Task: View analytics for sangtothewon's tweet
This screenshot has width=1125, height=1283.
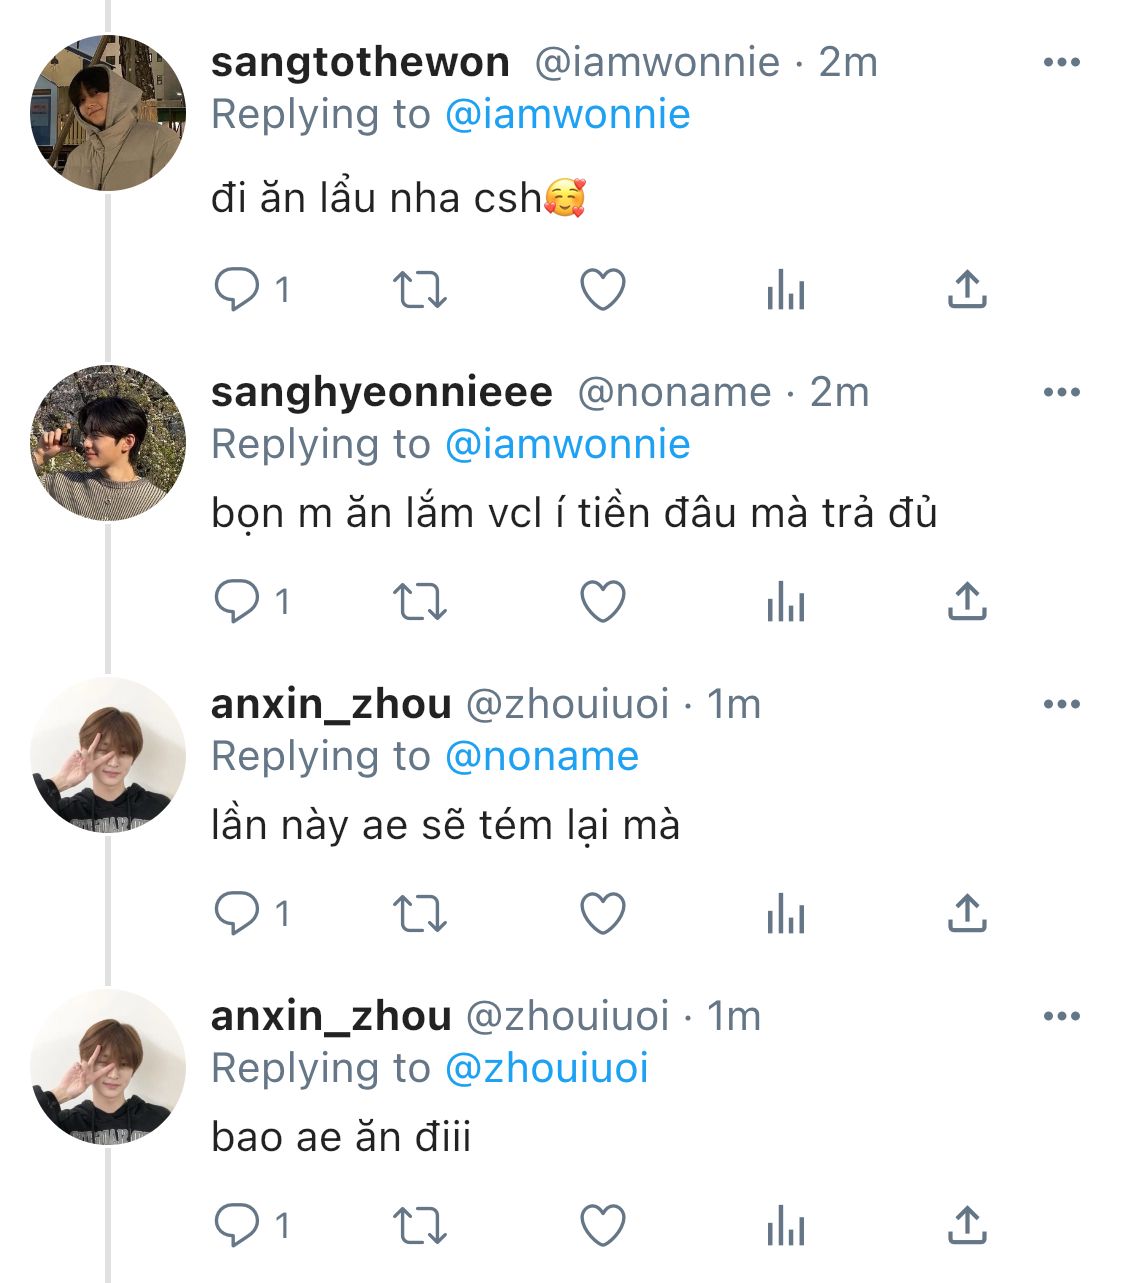Action: [x=786, y=291]
